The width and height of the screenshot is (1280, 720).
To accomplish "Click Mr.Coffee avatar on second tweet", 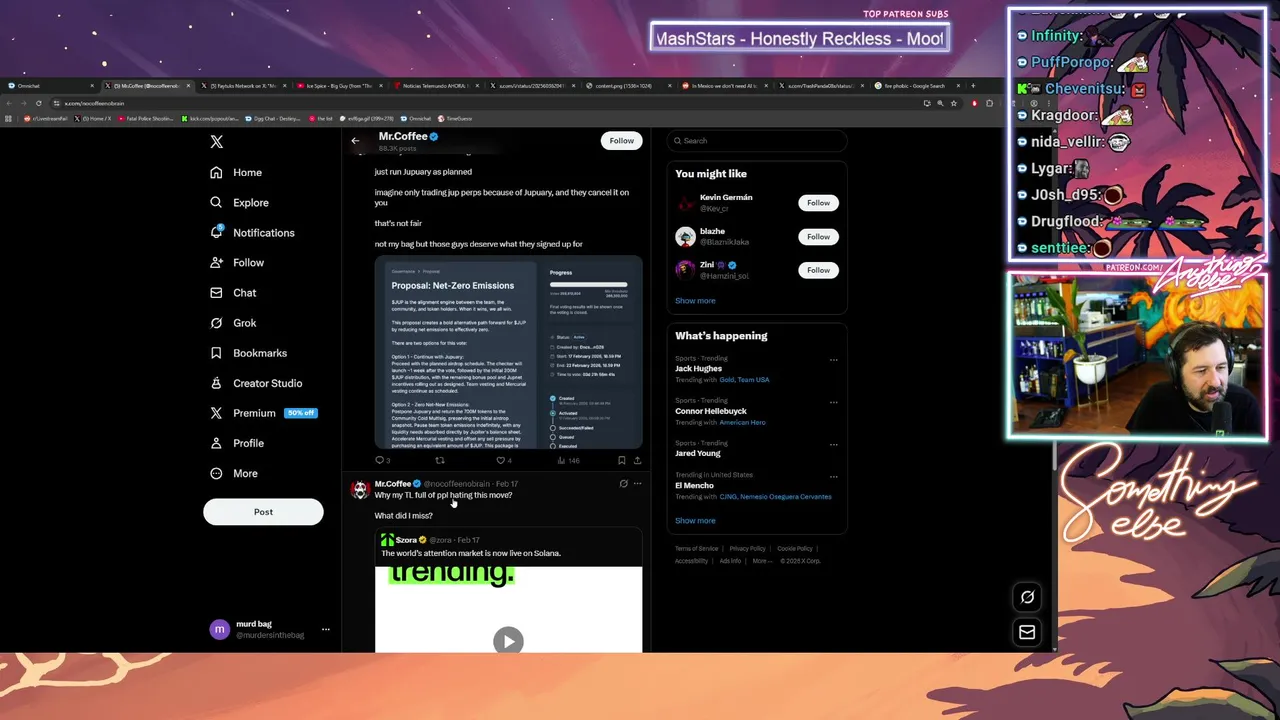I will (x=359, y=489).
